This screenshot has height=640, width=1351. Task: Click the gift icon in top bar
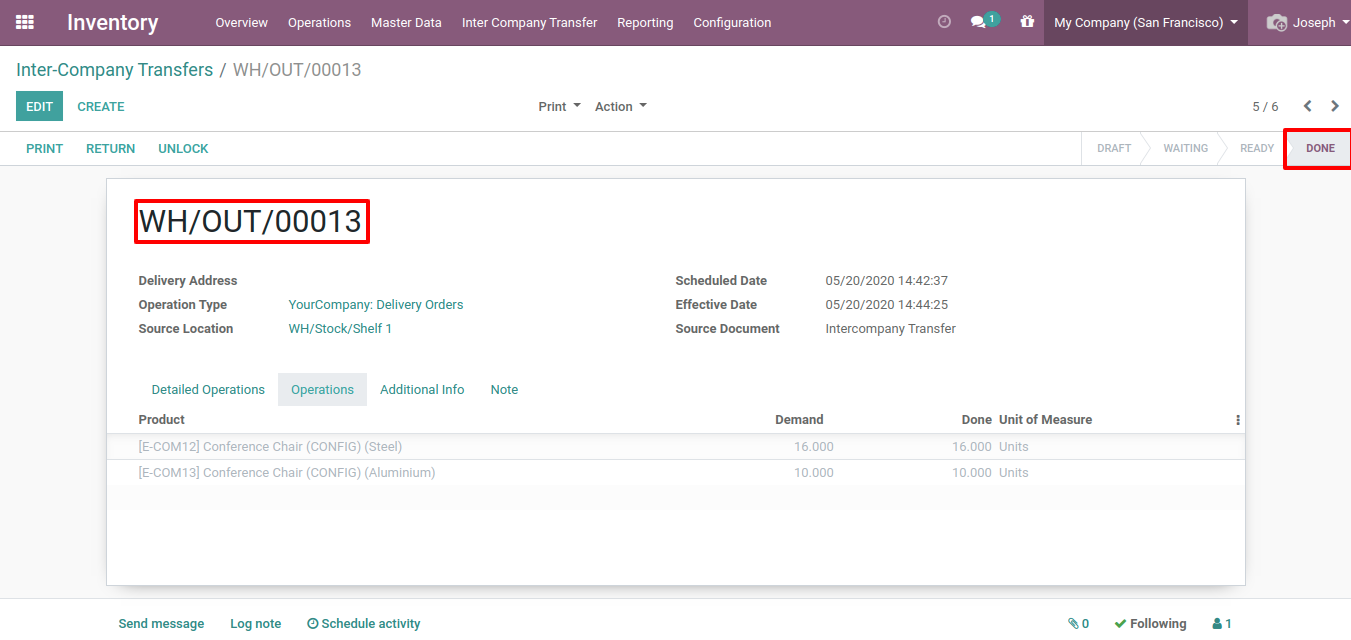pyautogui.click(x=1027, y=22)
